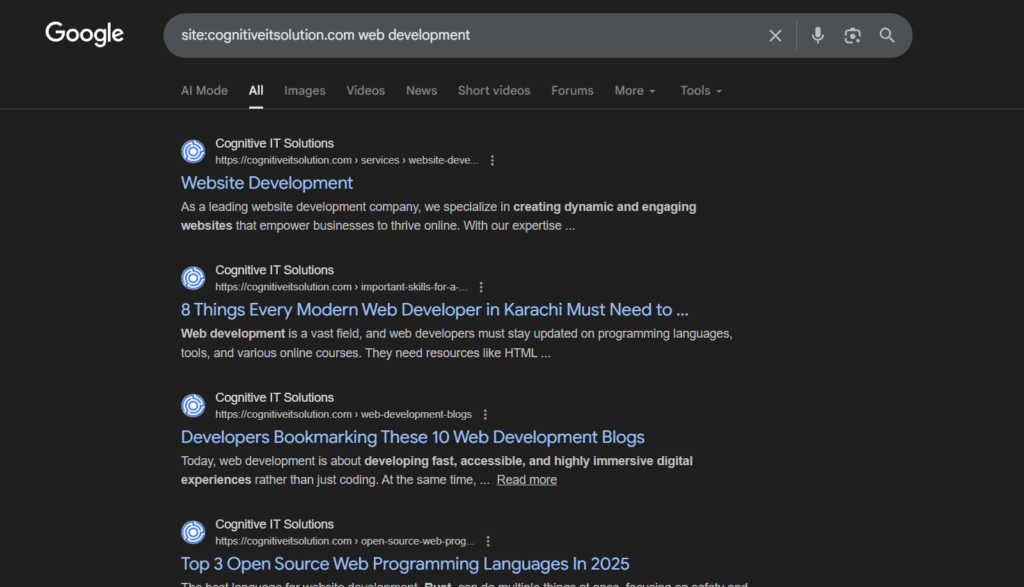Click favicon beside Website Development result

pos(193,151)
